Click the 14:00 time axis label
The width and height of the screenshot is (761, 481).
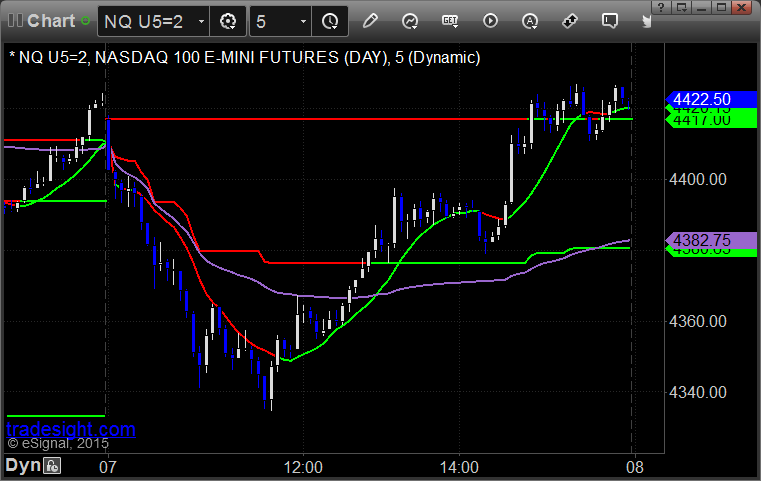click(x=459, y=467)
